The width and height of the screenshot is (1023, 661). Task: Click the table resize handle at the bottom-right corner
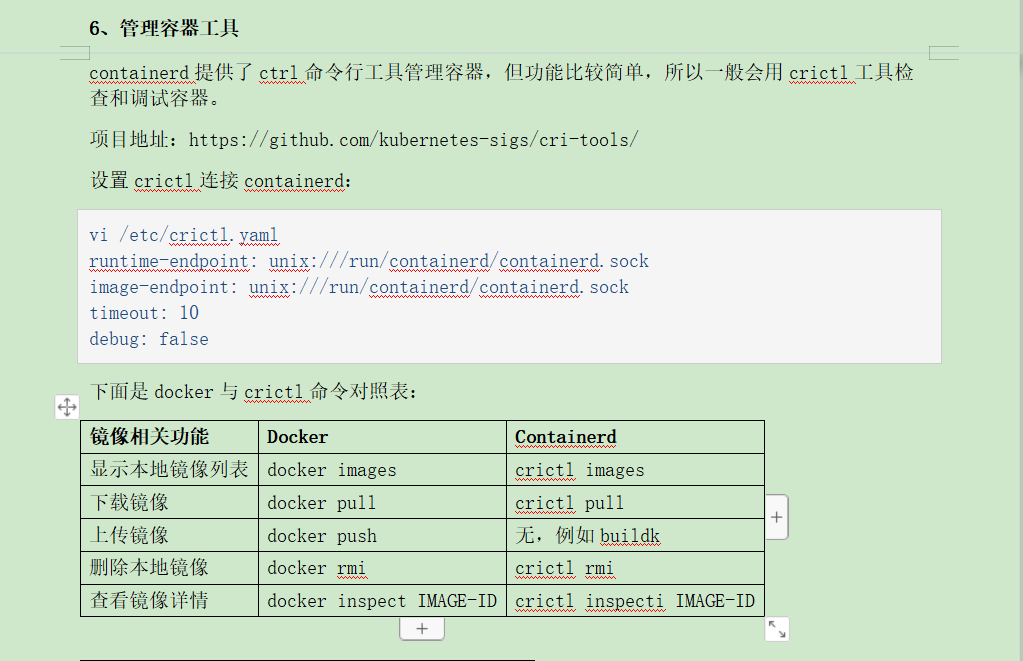[776, 629]
